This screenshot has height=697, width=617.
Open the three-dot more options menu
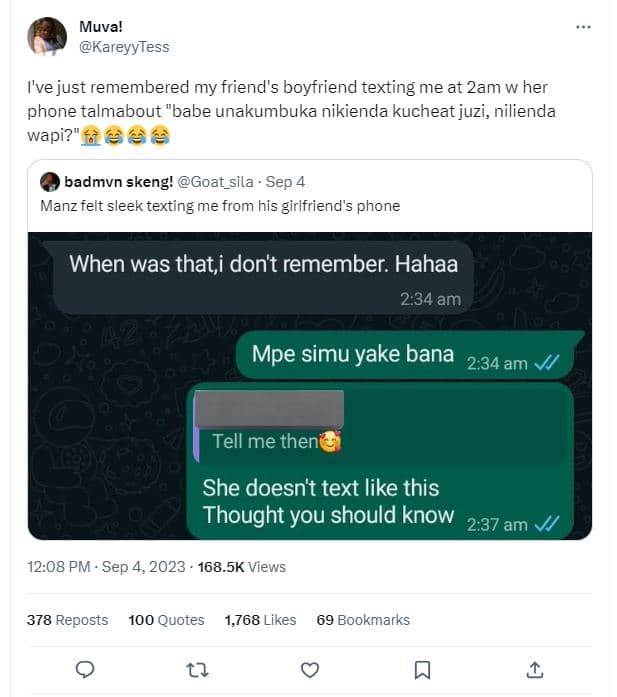pos(584,27)
